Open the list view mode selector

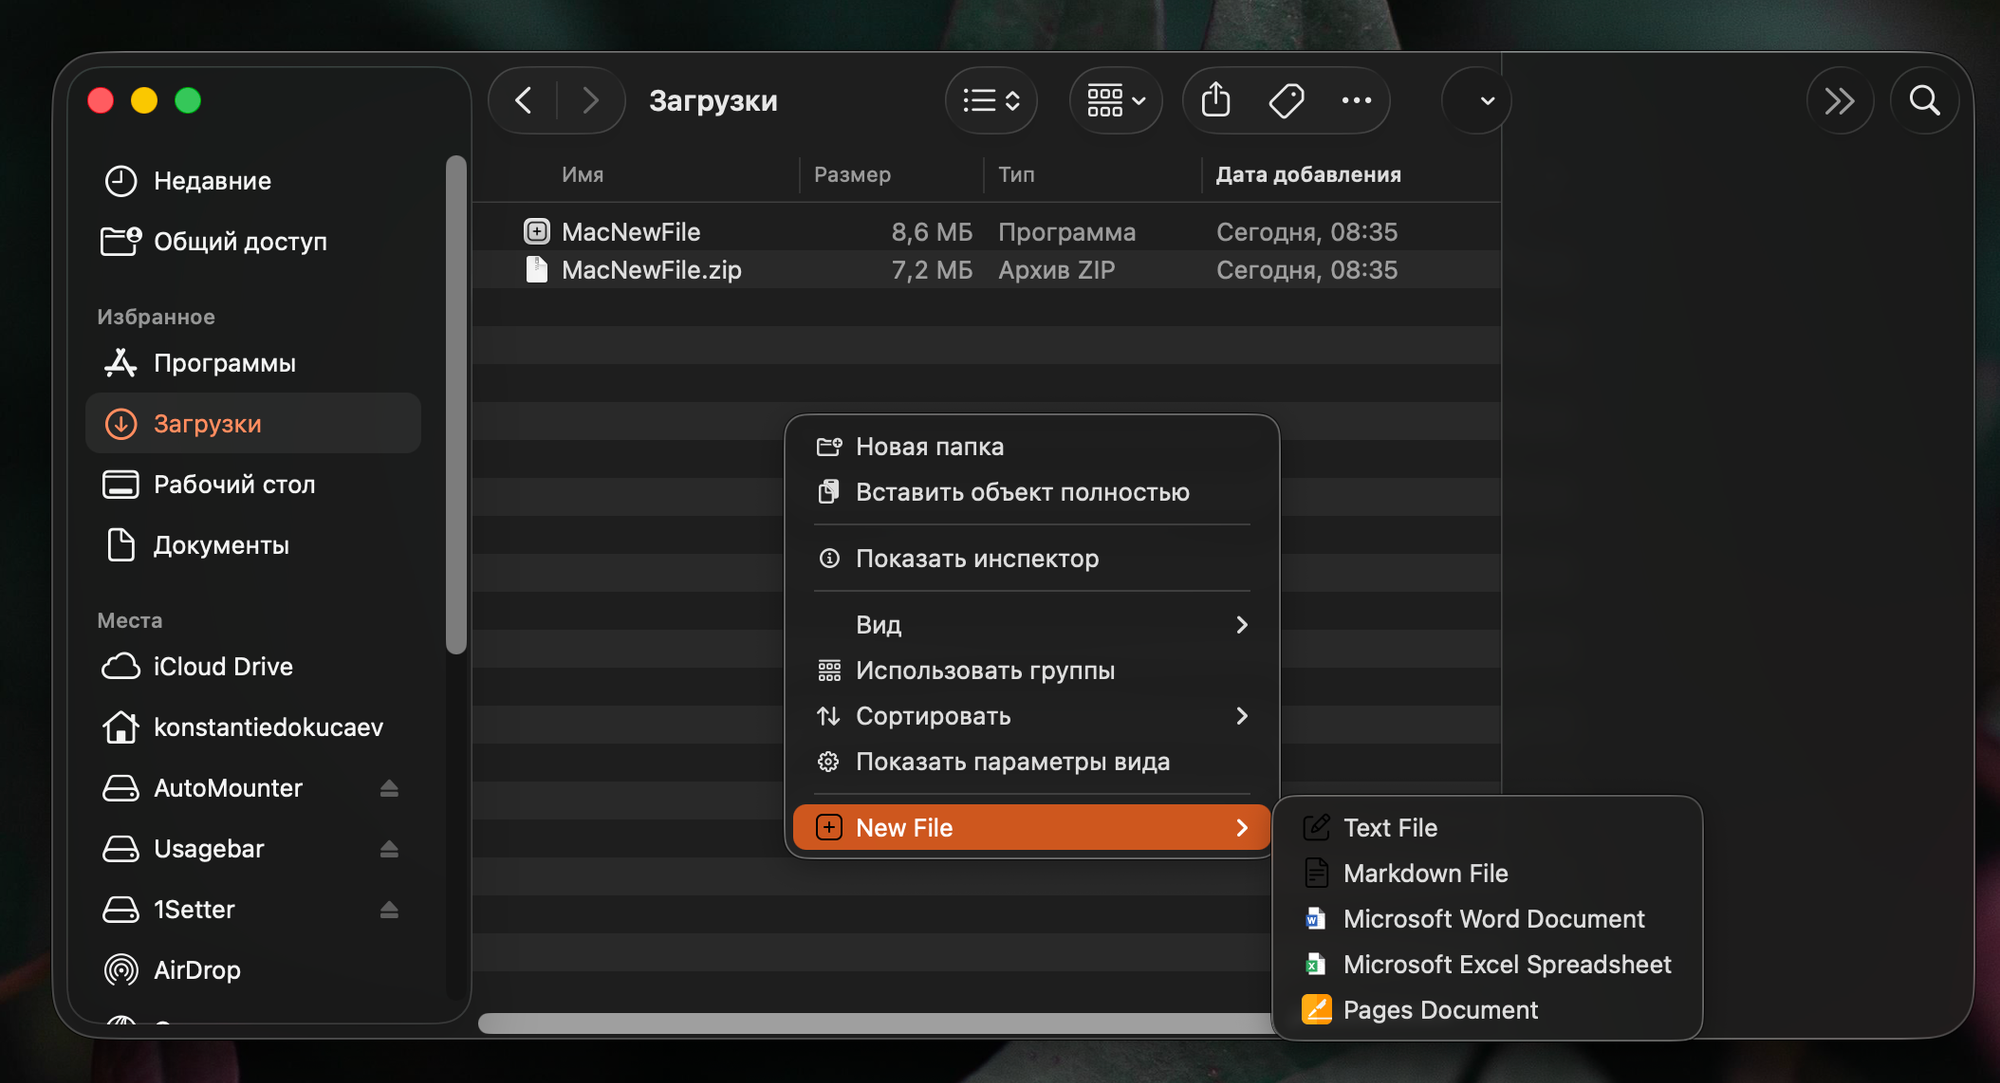click(990, 100)
